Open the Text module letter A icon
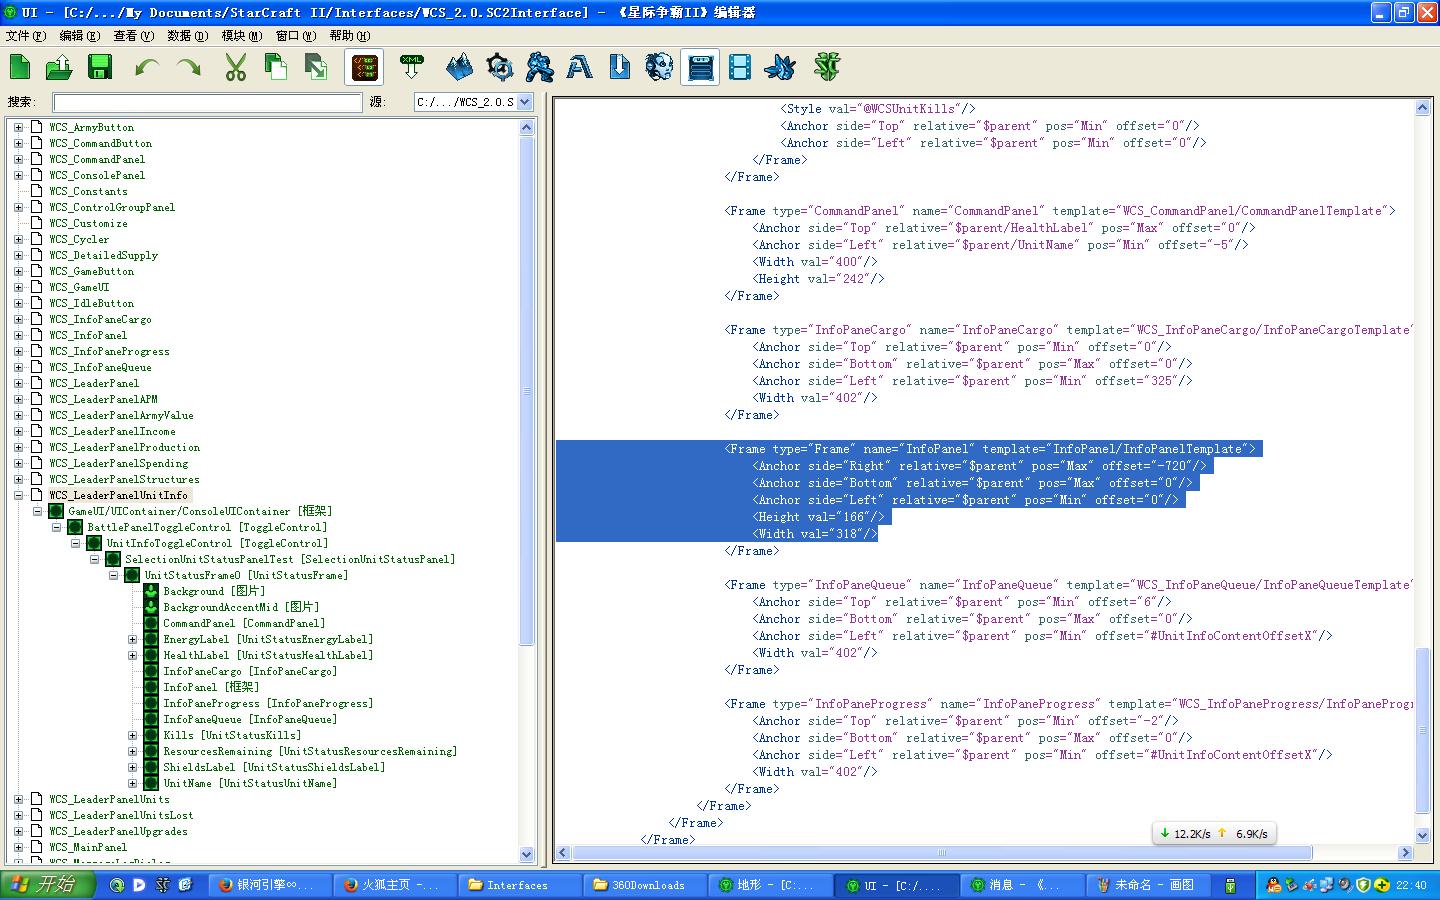Viewport: 1440px width, 900px height. [579, 67]
